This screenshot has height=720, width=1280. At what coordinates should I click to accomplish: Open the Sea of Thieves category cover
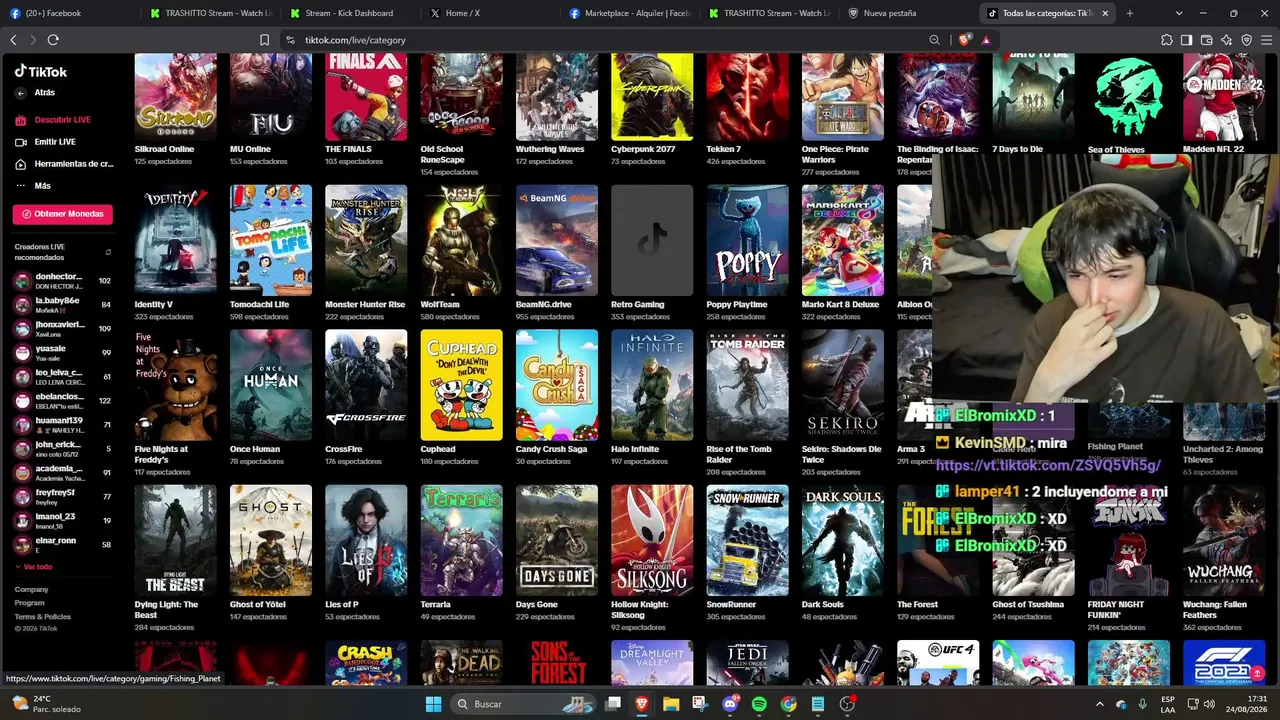(1129, 97)
